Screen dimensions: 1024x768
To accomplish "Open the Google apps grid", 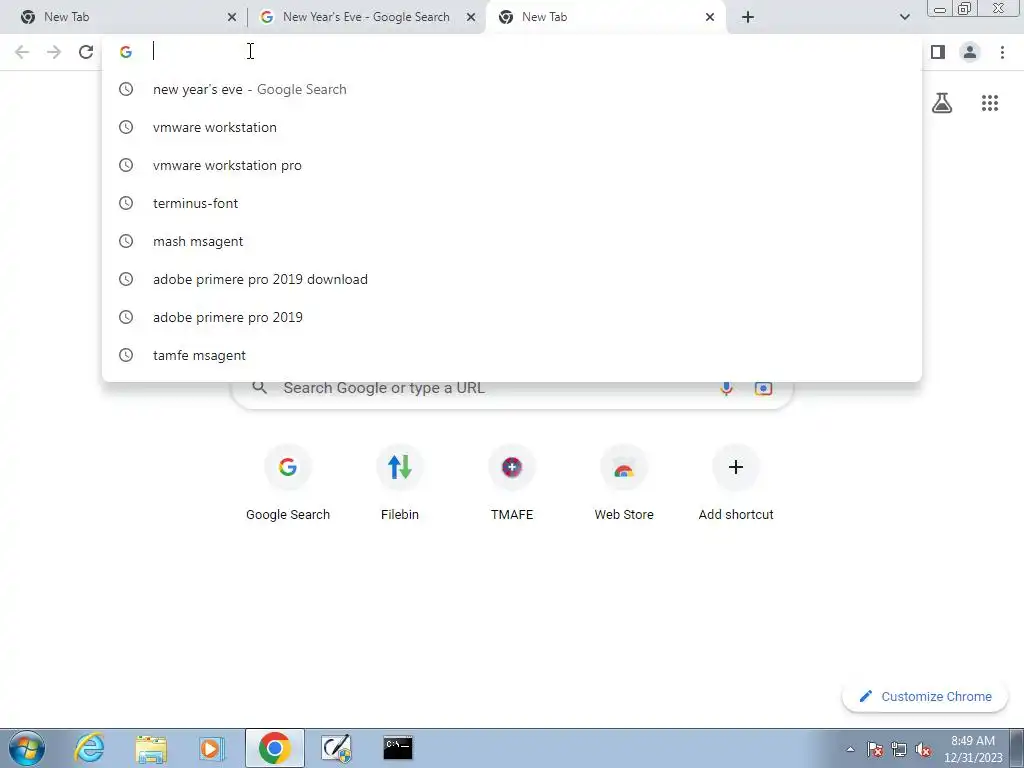I will 989,103.
